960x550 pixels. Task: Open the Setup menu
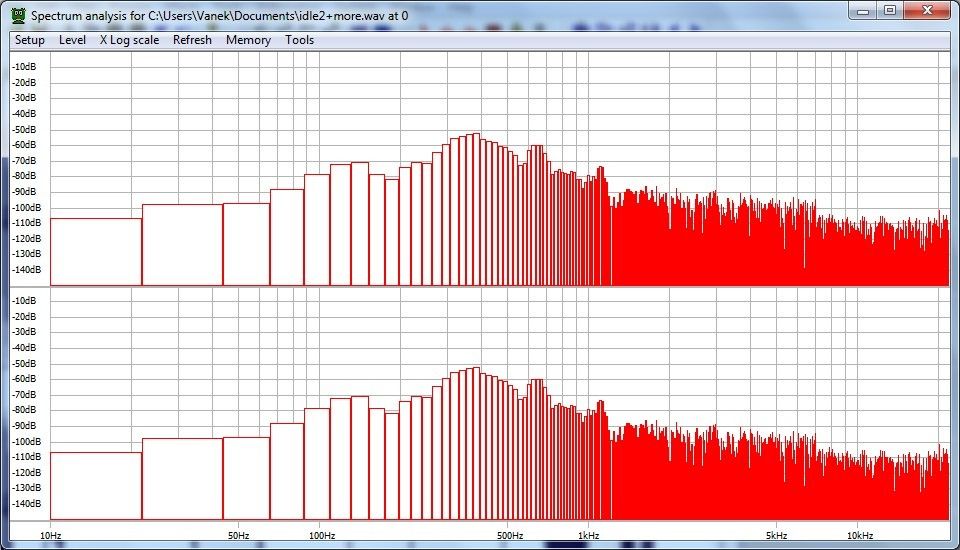point(30,40)
